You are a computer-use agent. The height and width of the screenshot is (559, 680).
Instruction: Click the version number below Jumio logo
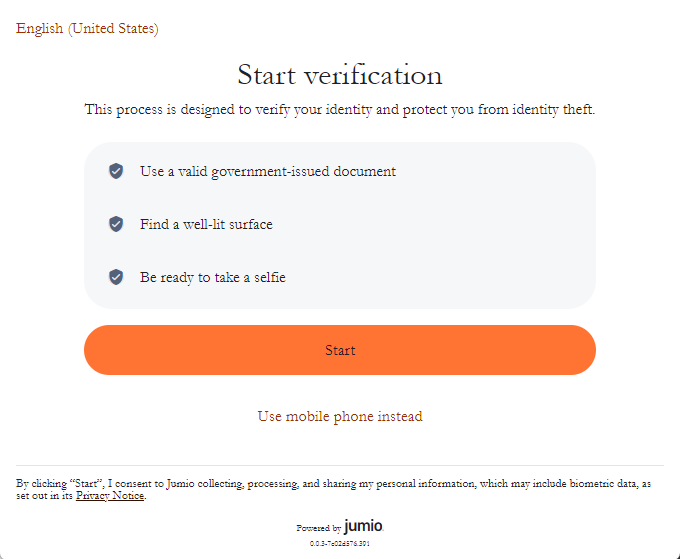point(340,544)
